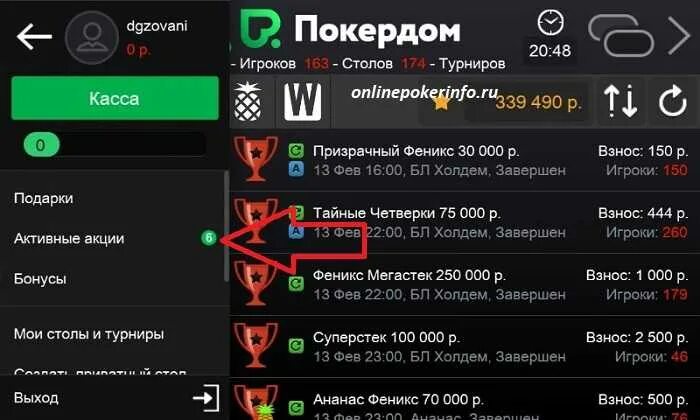
Task: Open Феникс Мегастек 250 000 р. tournament
Action: click(x=460, y=285)
